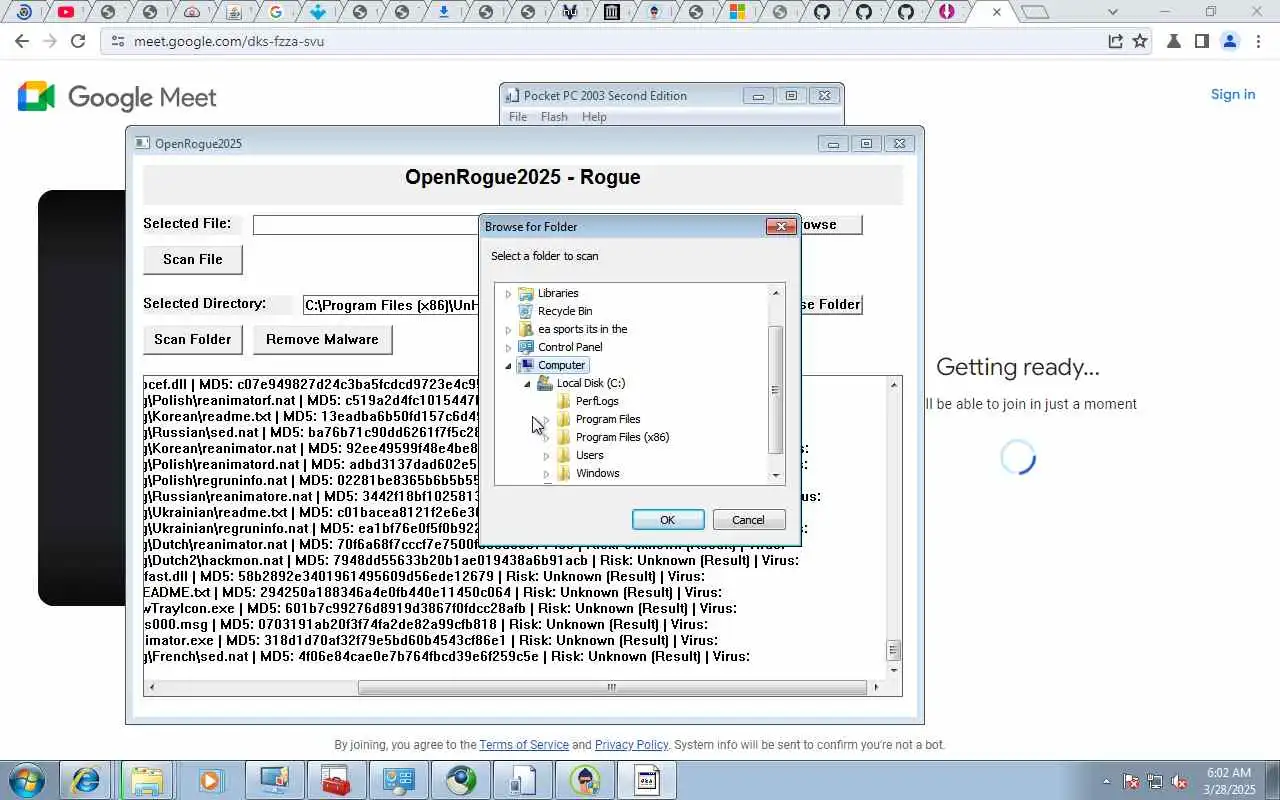
Task: Click the Remove Malware button
Action: (x=322, y=339)
